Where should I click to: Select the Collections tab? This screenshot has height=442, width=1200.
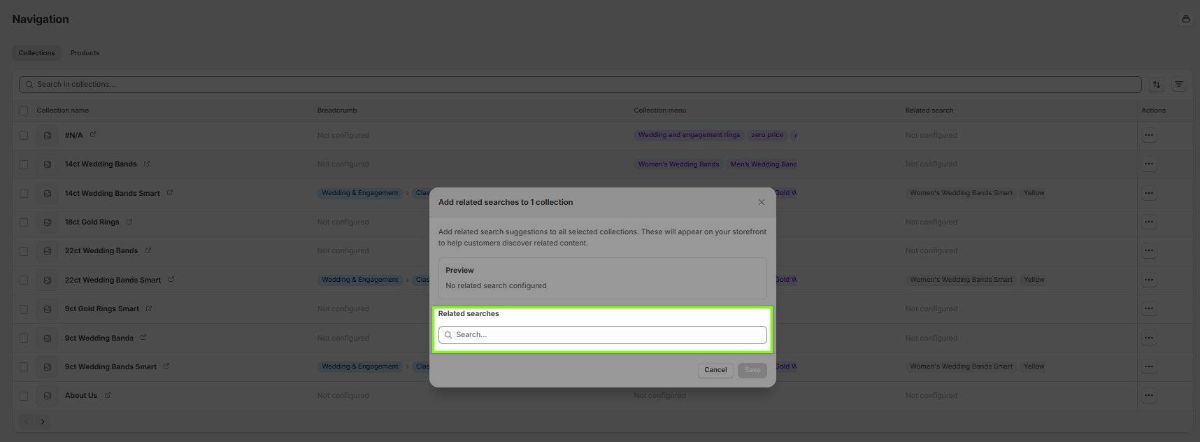[37, 53]
